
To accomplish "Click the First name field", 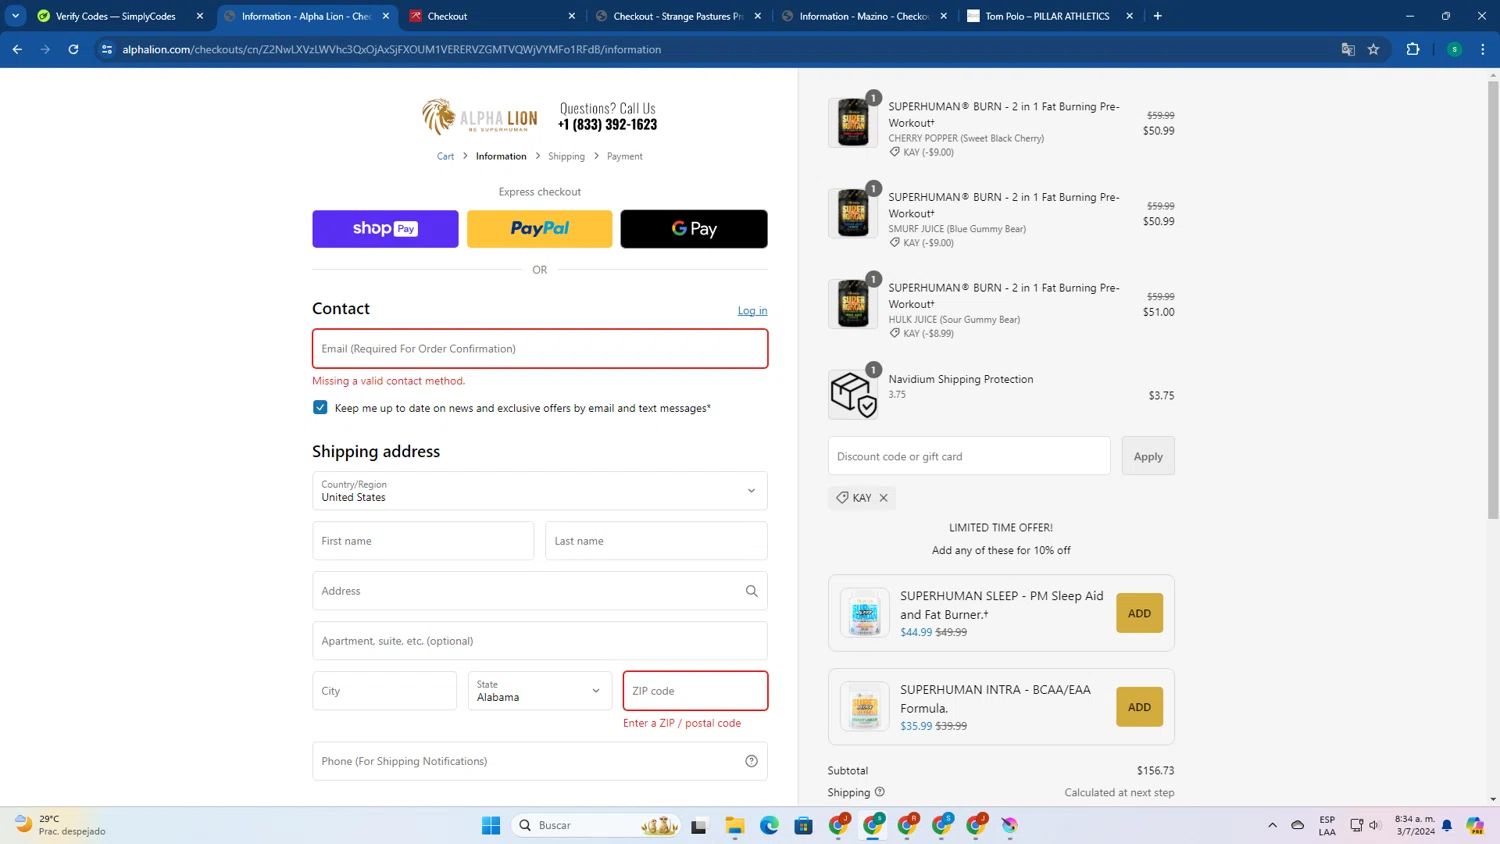I will coord(423,541).
